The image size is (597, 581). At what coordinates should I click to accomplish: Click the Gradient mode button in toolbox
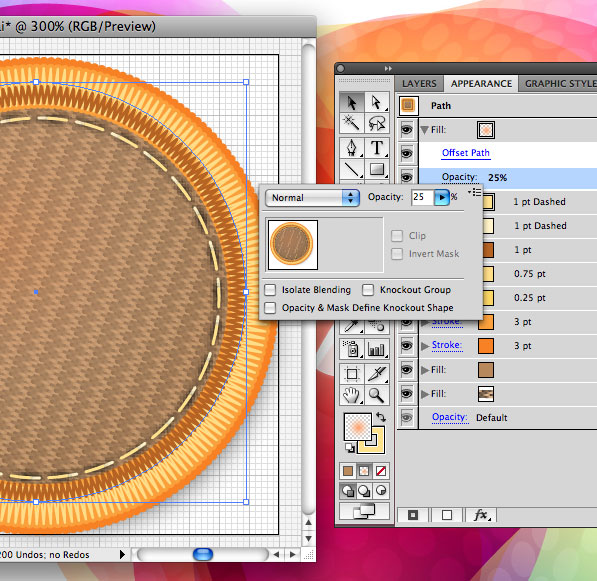click(364, 471)
